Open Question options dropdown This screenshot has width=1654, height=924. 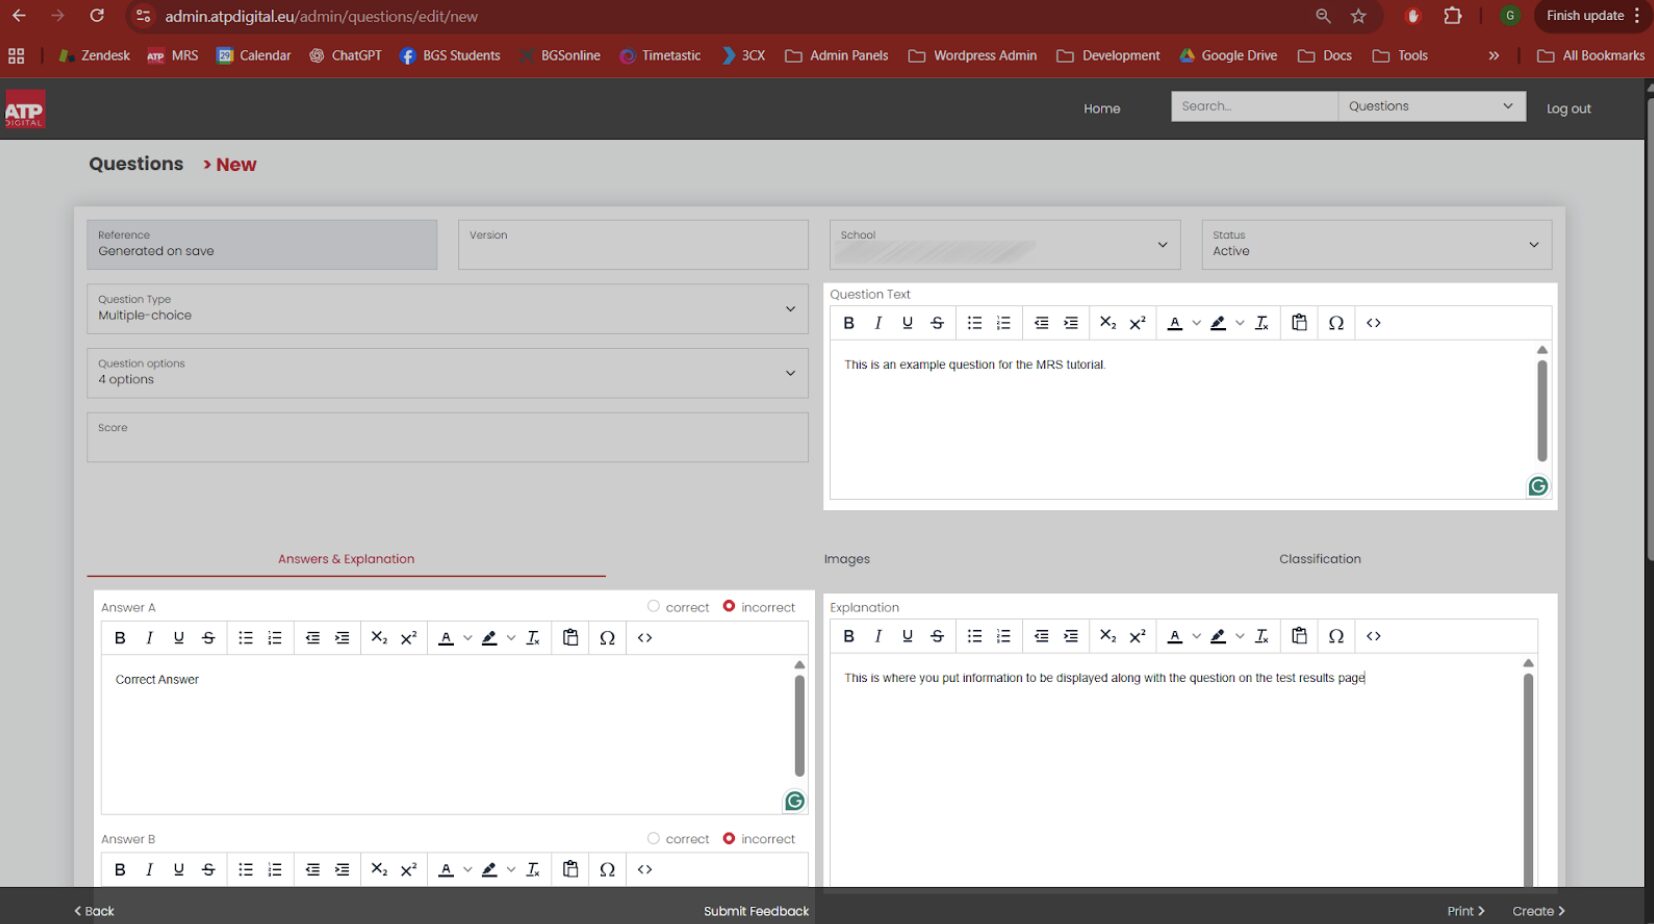(447, 373)
